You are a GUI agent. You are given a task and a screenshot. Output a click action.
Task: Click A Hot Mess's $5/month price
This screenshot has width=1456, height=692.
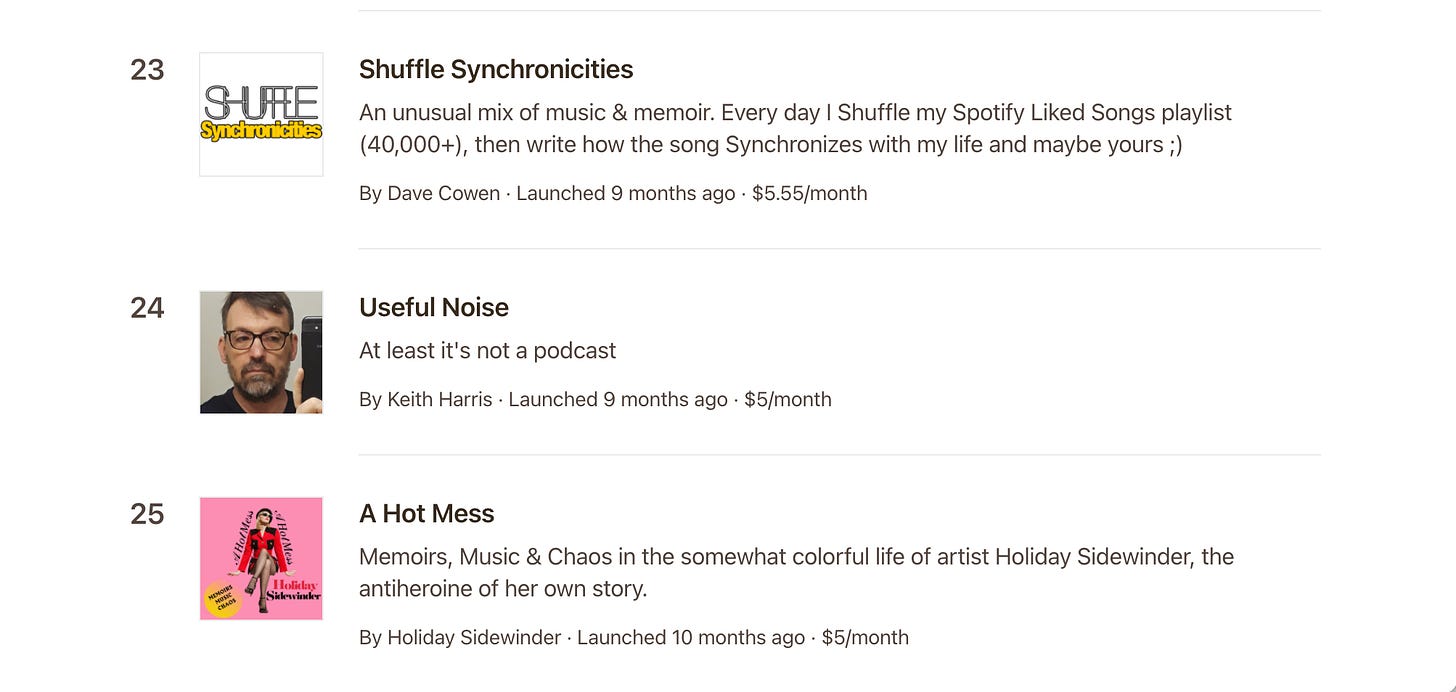[x=865, y=637]
